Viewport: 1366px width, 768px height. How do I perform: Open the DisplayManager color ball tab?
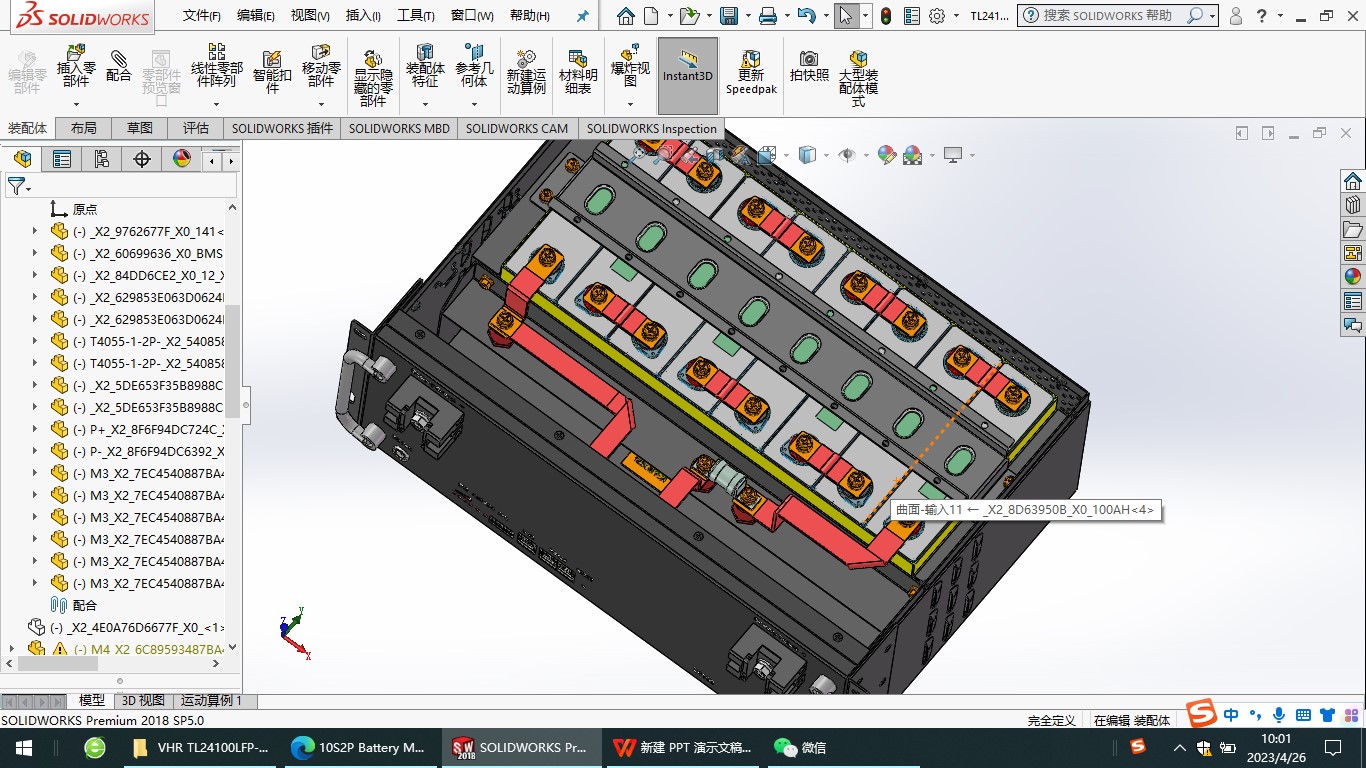(x=182, y=159)
